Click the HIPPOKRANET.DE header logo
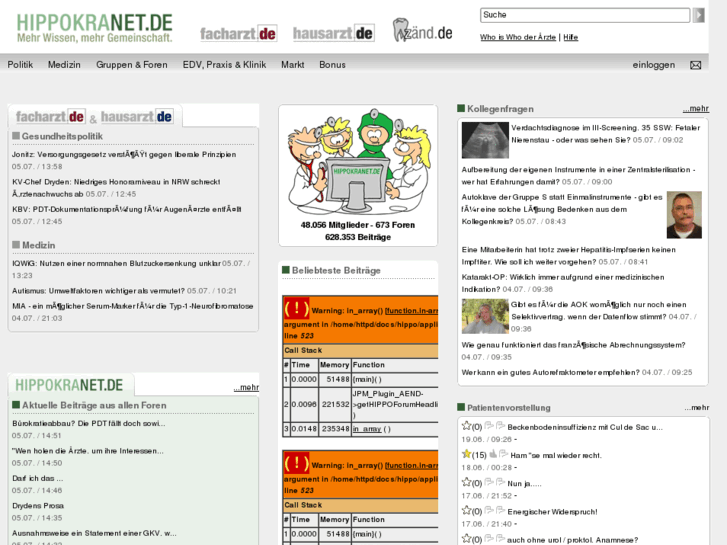The height and width of the screenshot is (545, 727). pyautogui.click(x=94, y=28)
